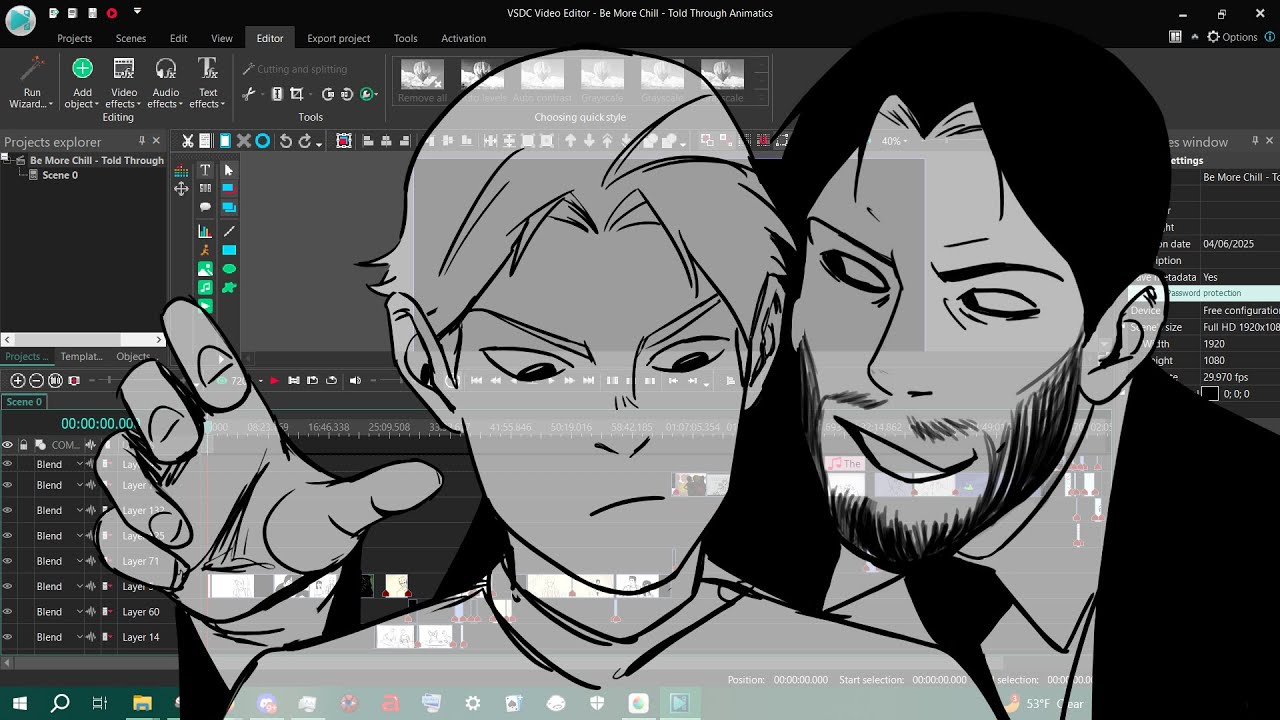Open the Projects ribbon tab
The height and width of the screenshot is (720, 1280).
pyautogui.click(x=75, y=38)
